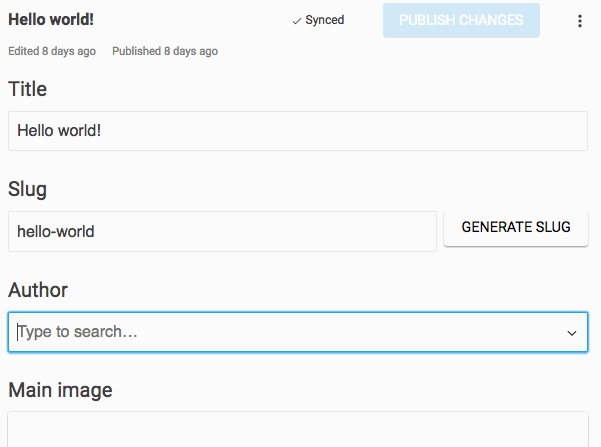601x447 pixels.
Task: Click the Synced status label
Action: coord(325,21)
